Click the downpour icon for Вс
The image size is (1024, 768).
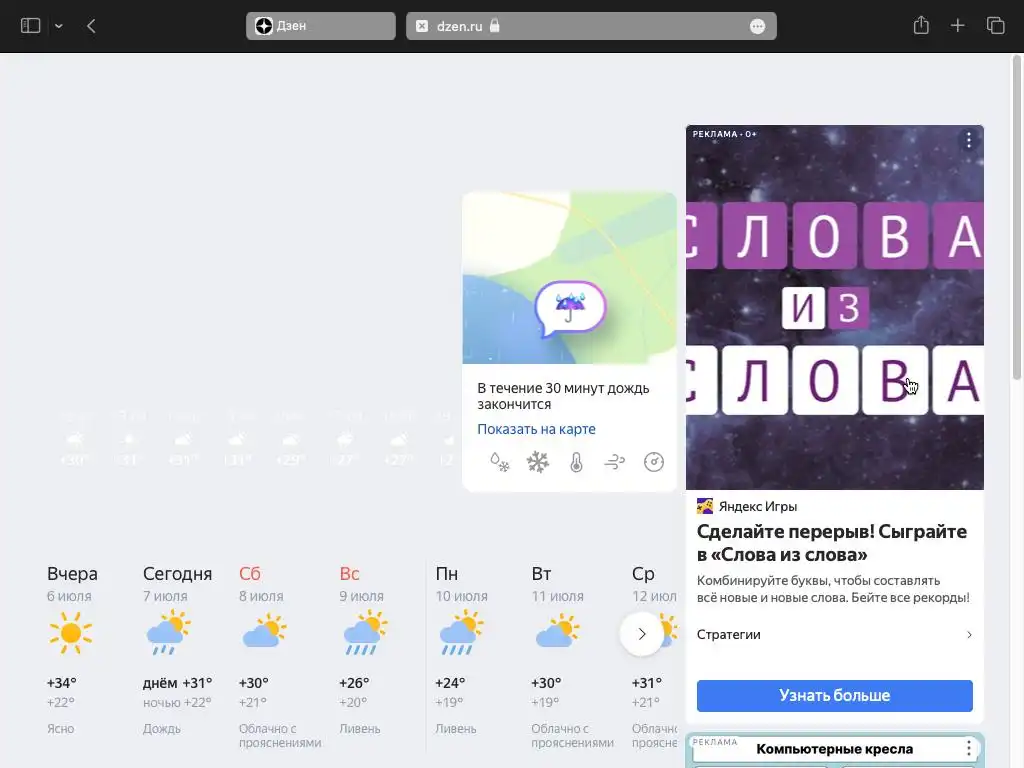click(x=365, y=632)
